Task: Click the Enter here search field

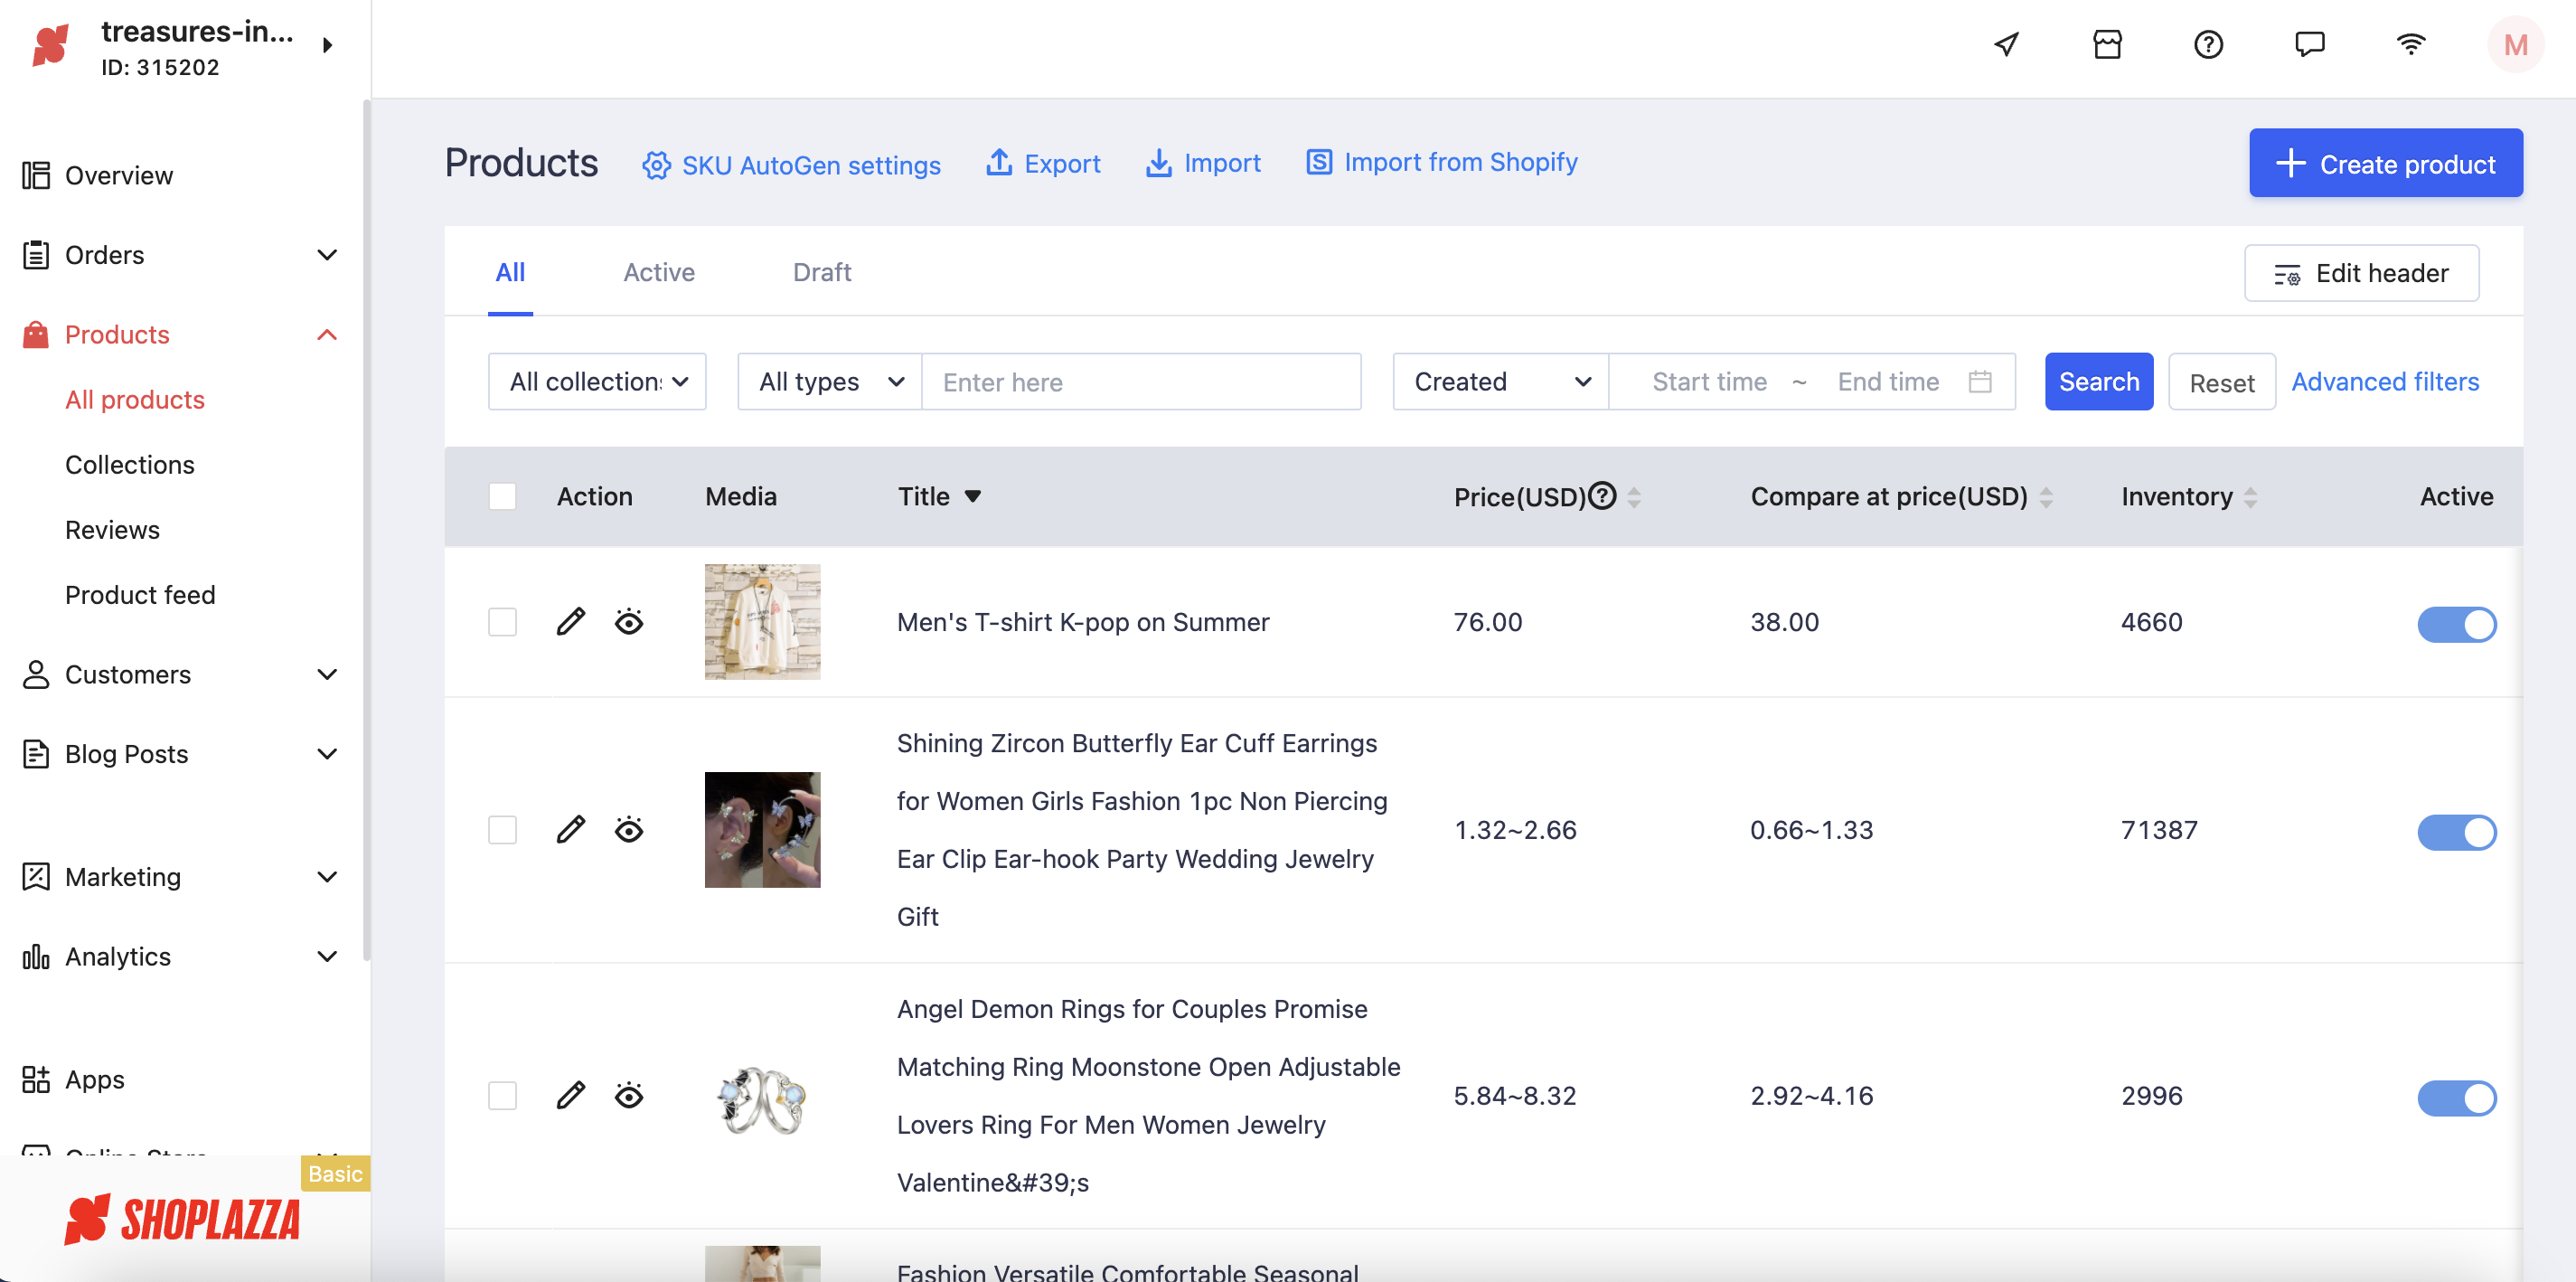Action: click(x=1140, y=381)
